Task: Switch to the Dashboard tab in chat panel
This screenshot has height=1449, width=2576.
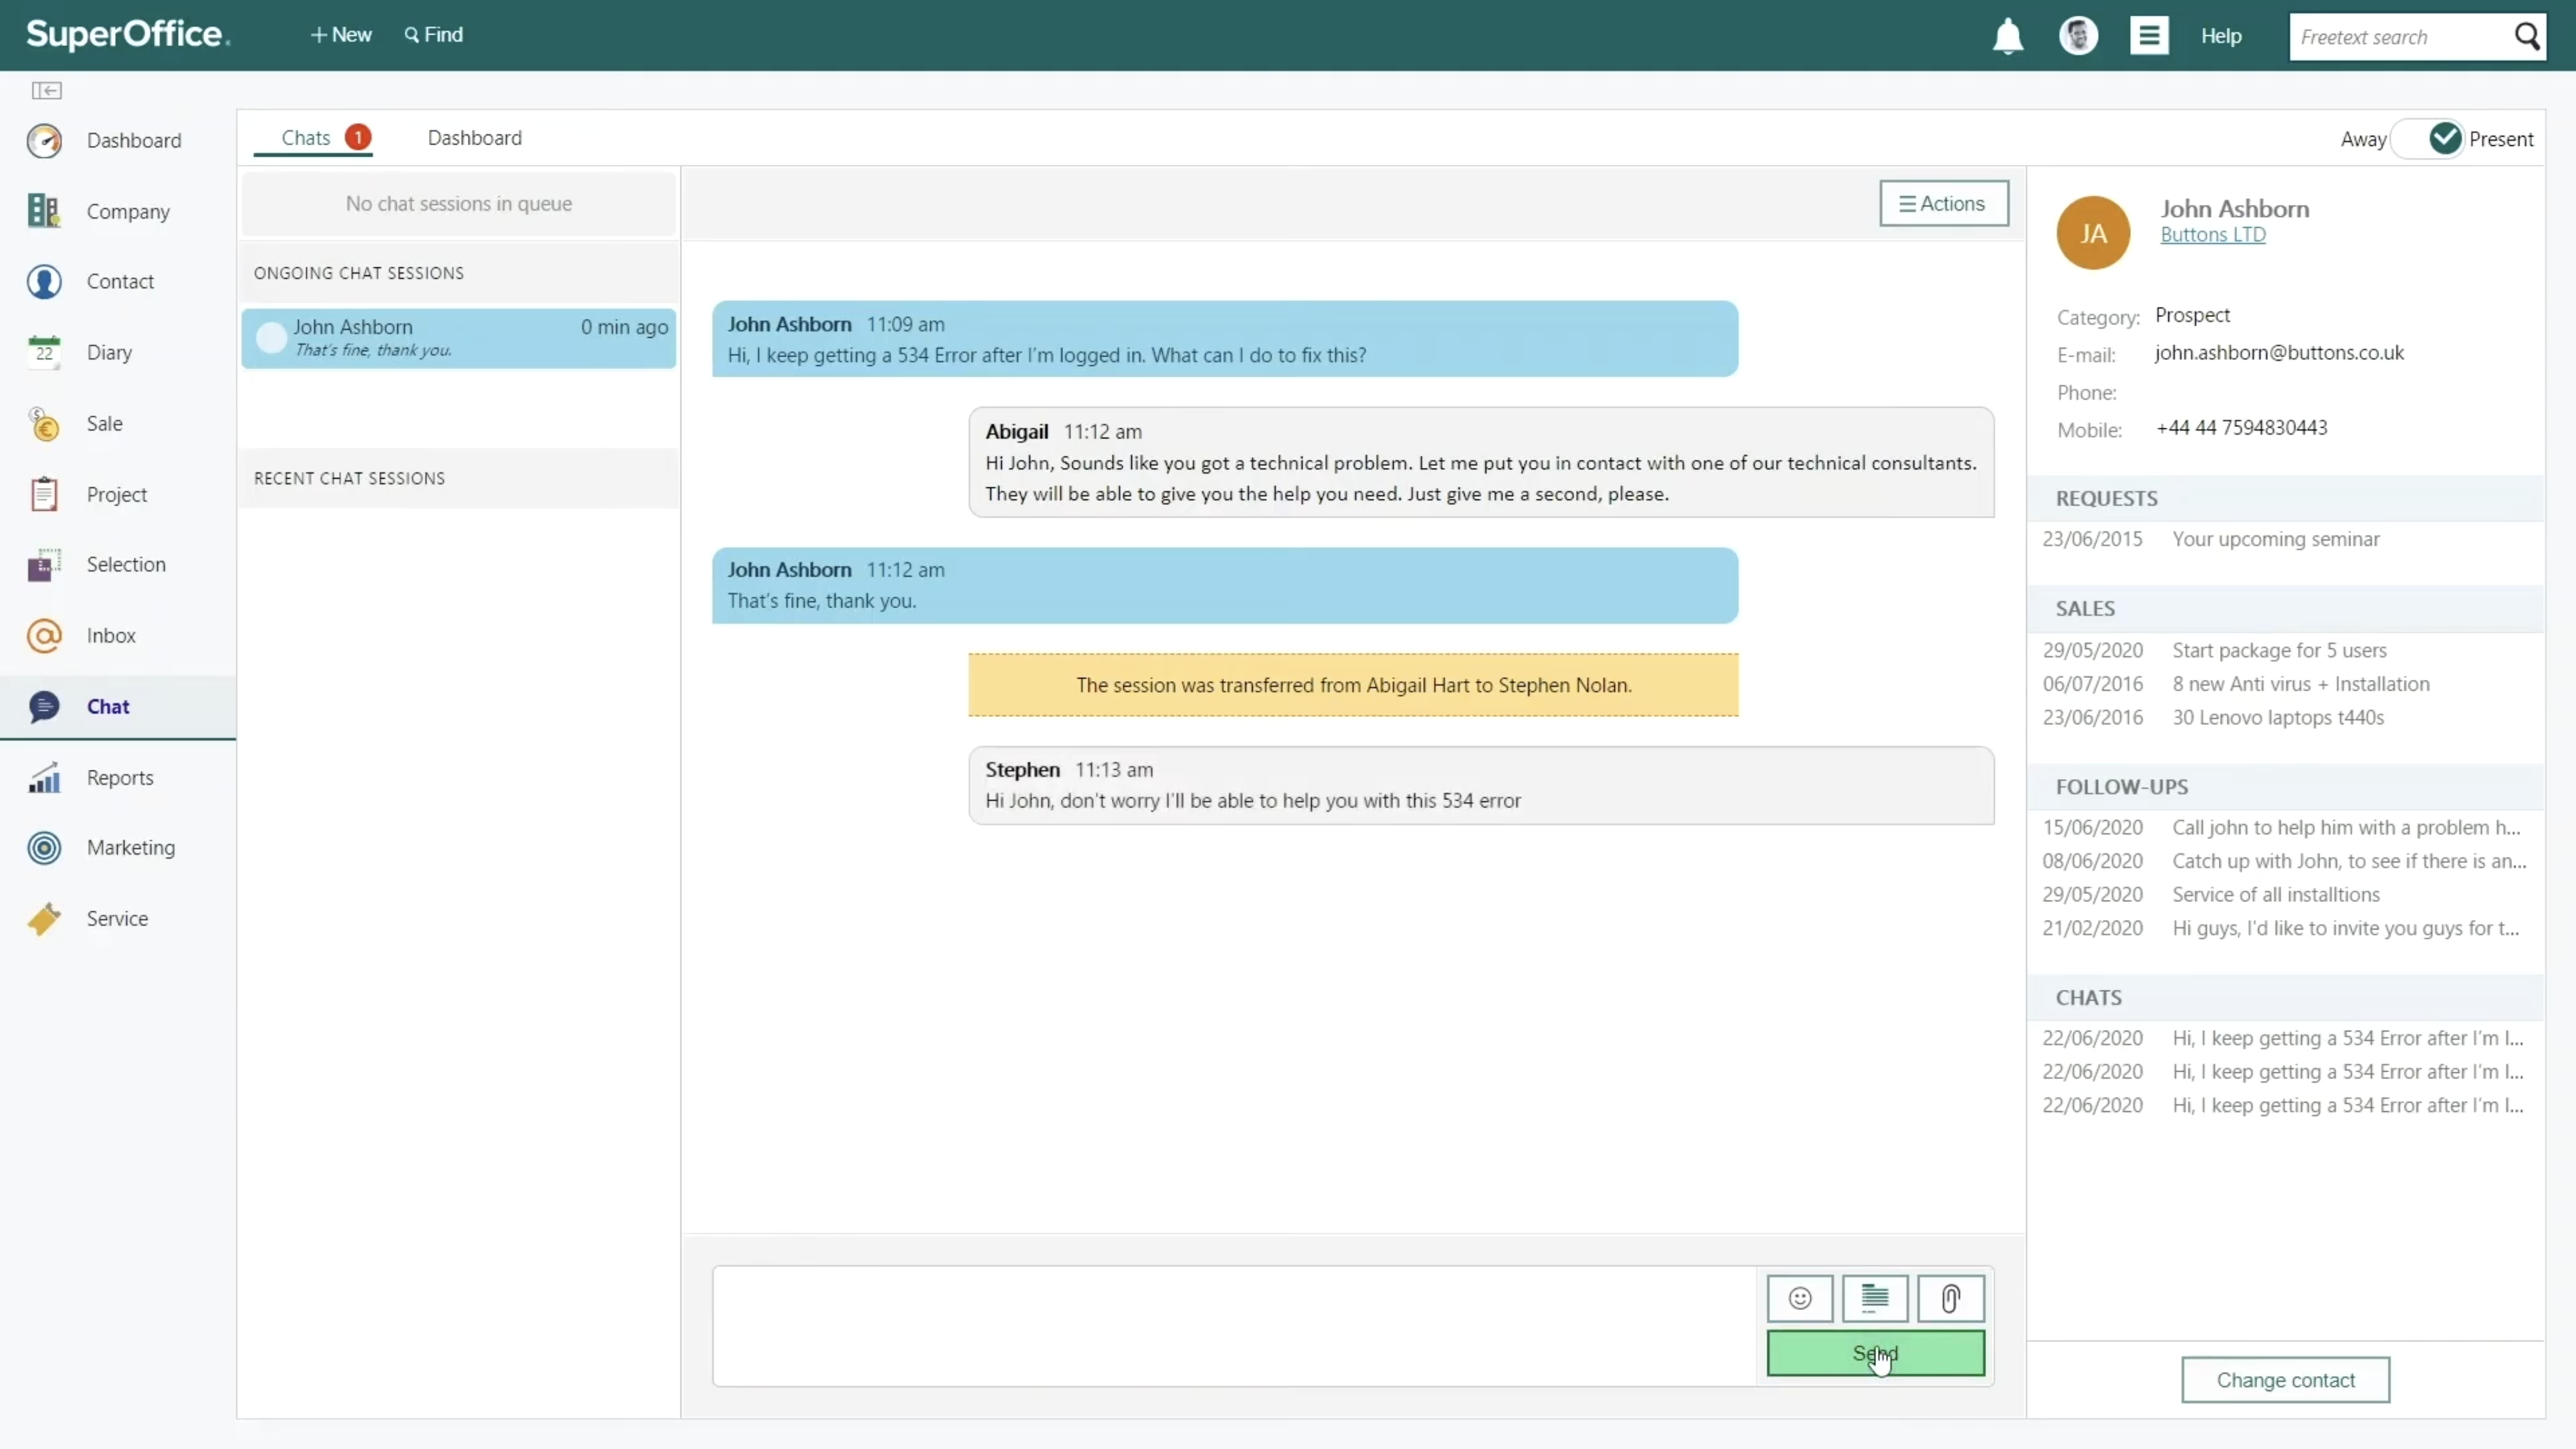Action: (474, 138)
